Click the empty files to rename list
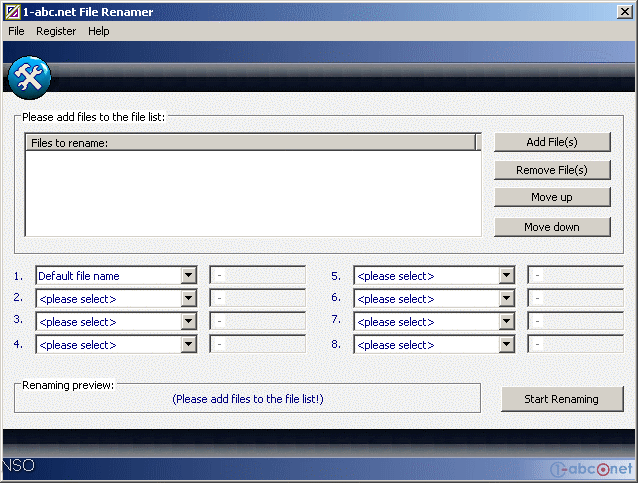638x483 pixels. 253,193
